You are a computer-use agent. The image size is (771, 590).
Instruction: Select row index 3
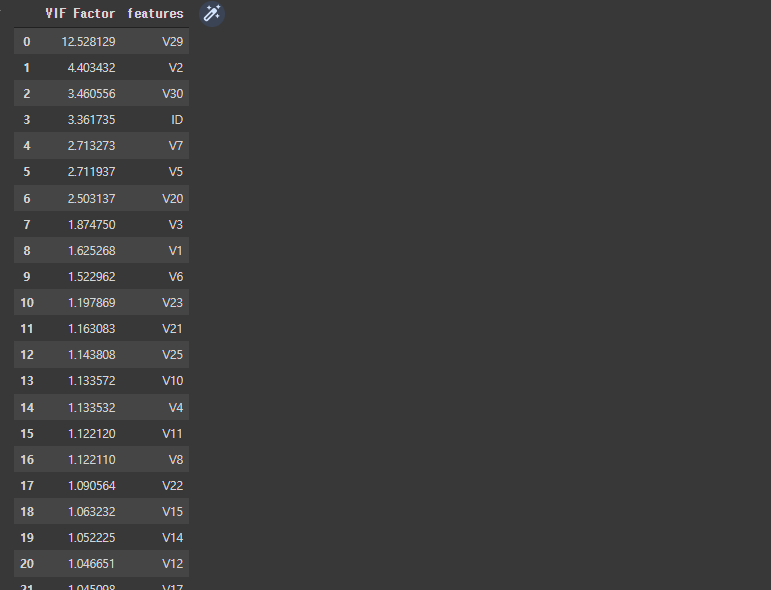[27, 120]
